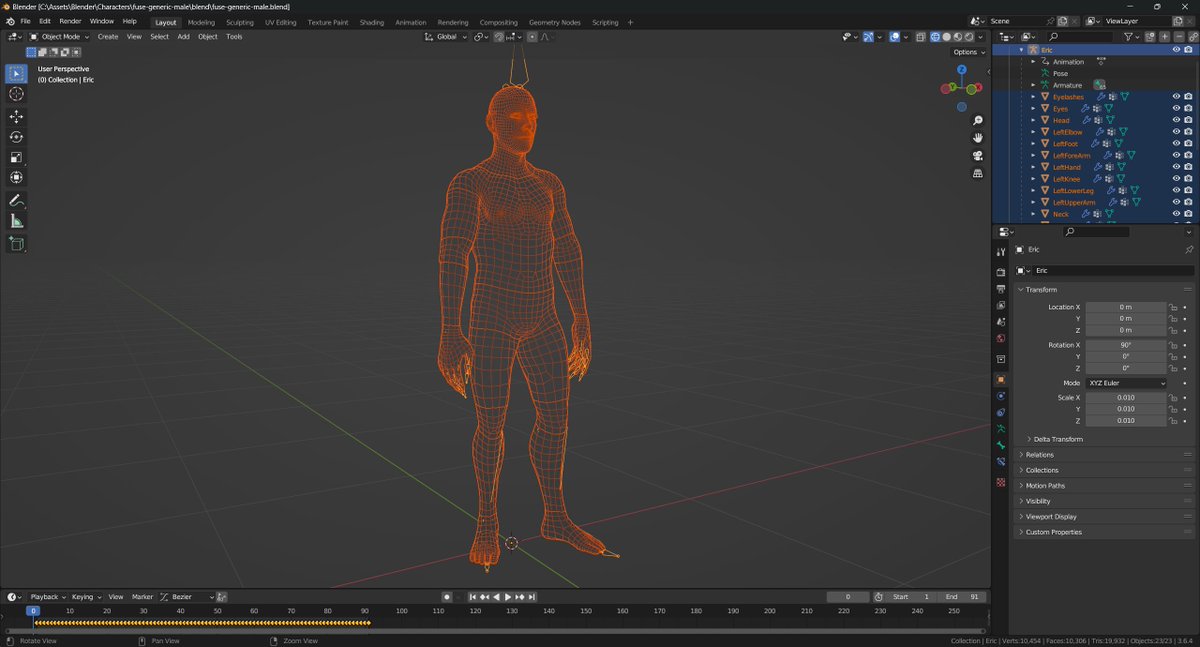This screenshot has height=647, width=1200.
Task: Open the Global transform orientation dropdown
Action: (x=445, y=36)
